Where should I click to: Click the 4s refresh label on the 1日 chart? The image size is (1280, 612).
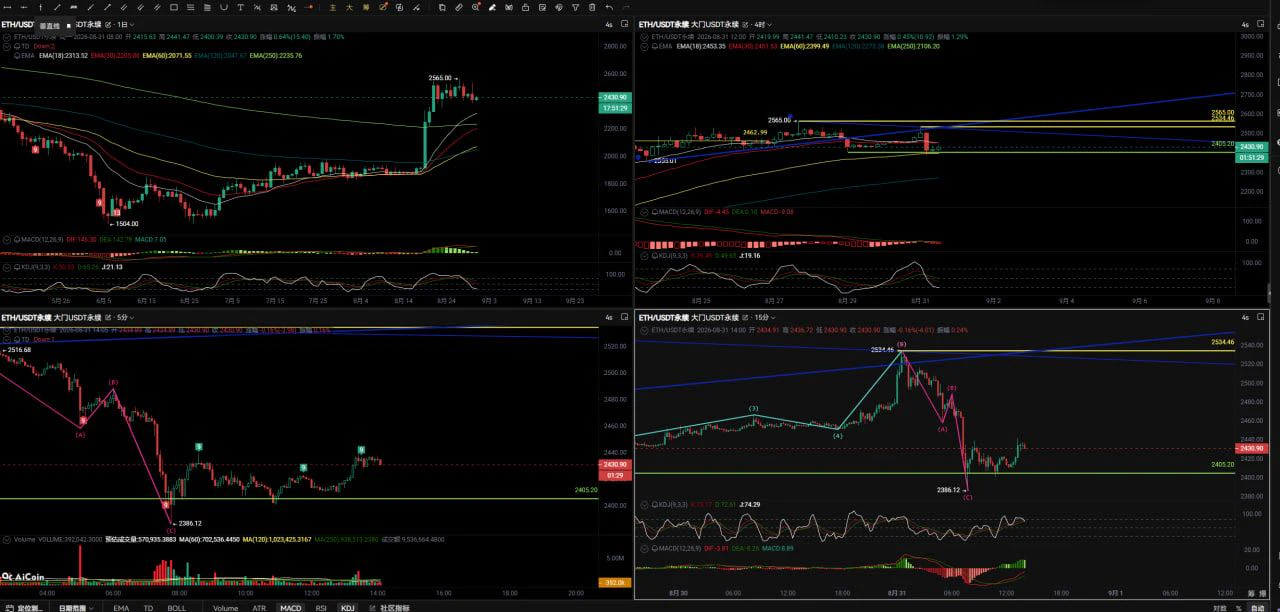pos(608,24)
